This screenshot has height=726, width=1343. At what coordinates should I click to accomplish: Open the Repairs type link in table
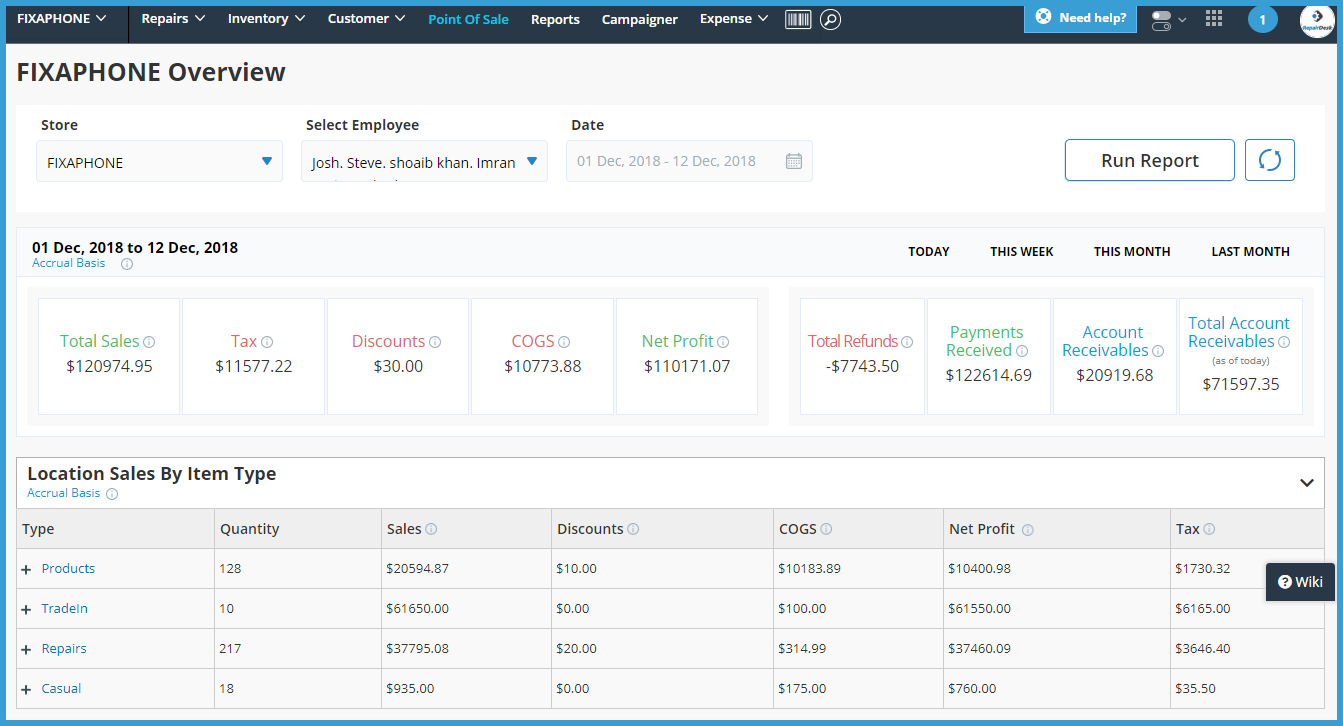[x=64, y=649]
